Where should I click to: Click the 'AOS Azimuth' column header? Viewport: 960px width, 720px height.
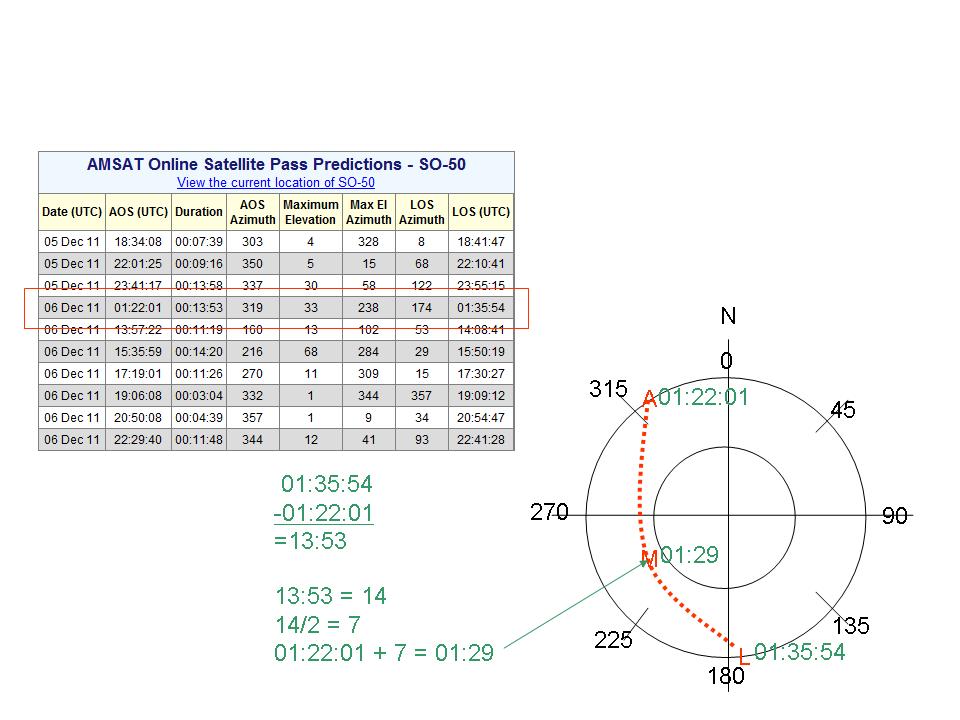pyautogui.click(x=252, y=212)
